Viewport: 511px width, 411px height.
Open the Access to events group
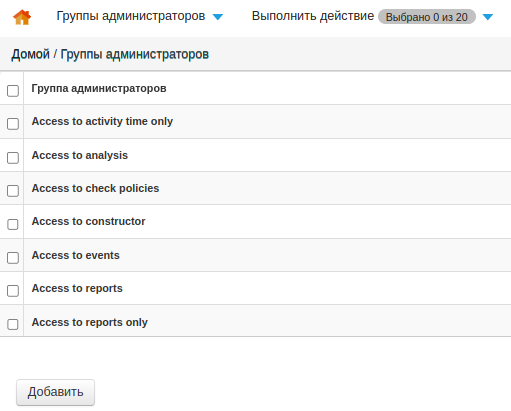pyautogui.click(x=76, y=255)
